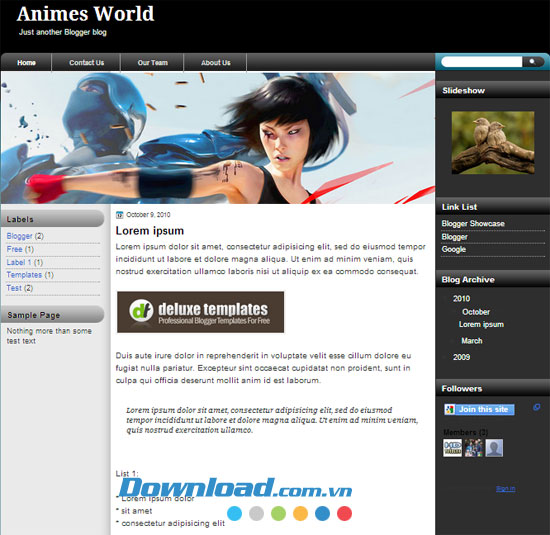The height and width of the screenshot is (535, 550).
Task: Click the Members (3) text
Action: point(465,432)
